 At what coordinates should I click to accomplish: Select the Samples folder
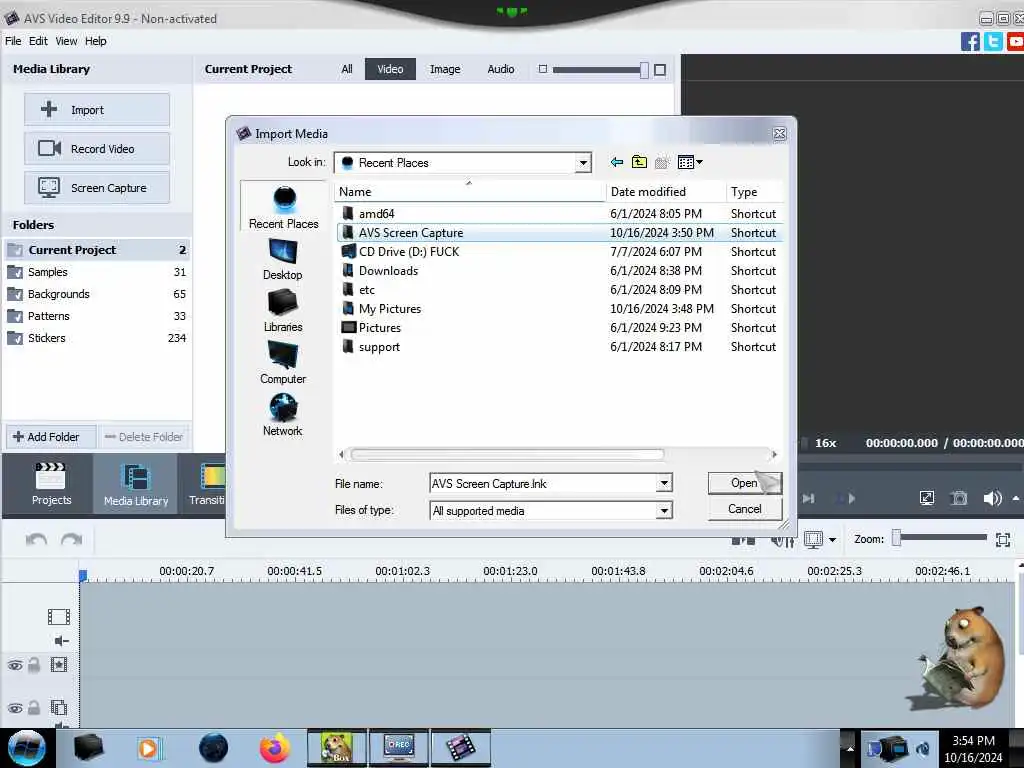tap(97, 272)
